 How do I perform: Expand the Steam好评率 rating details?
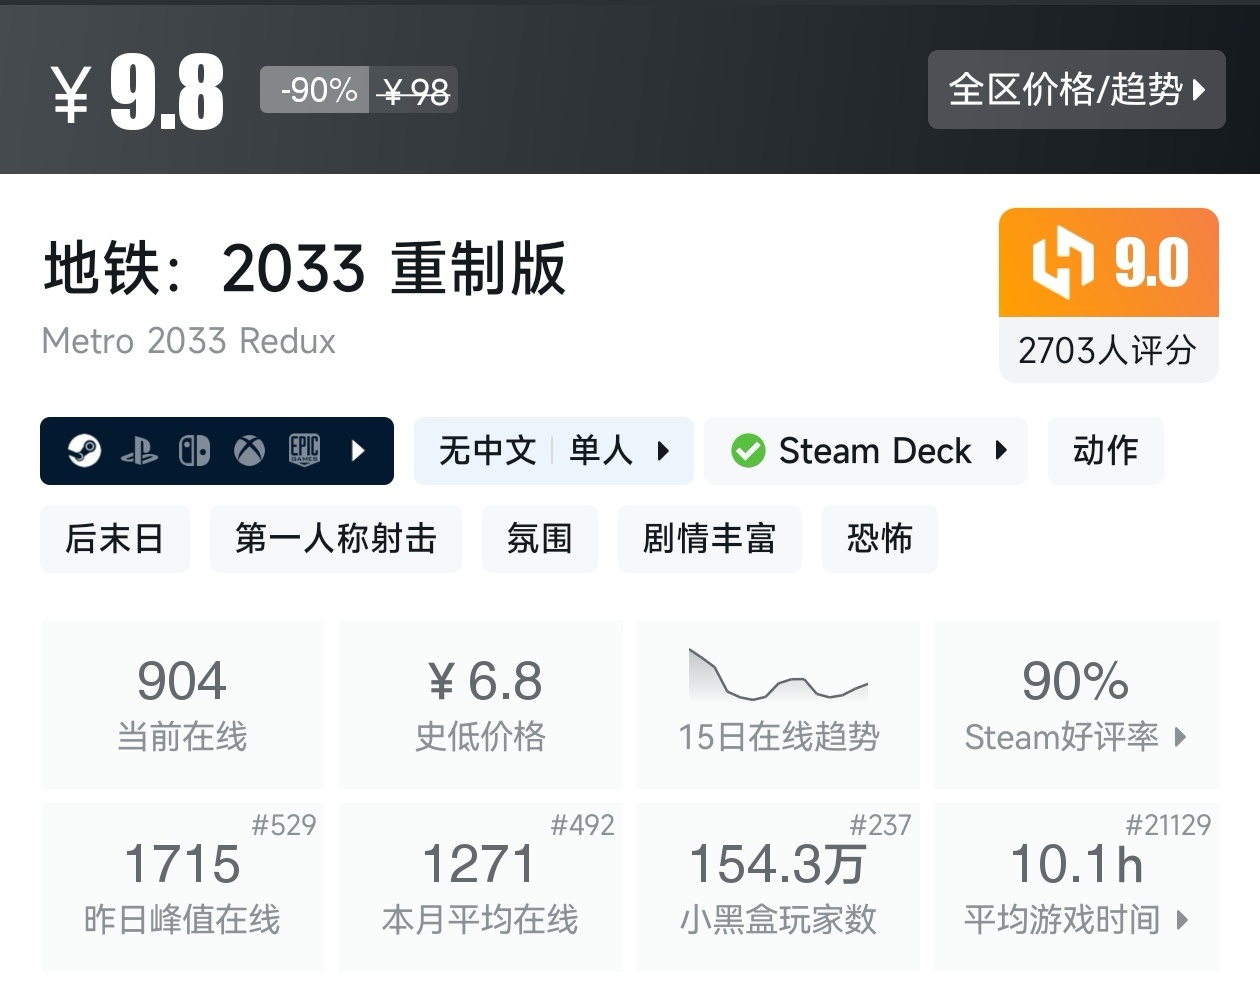[1182, 738]
